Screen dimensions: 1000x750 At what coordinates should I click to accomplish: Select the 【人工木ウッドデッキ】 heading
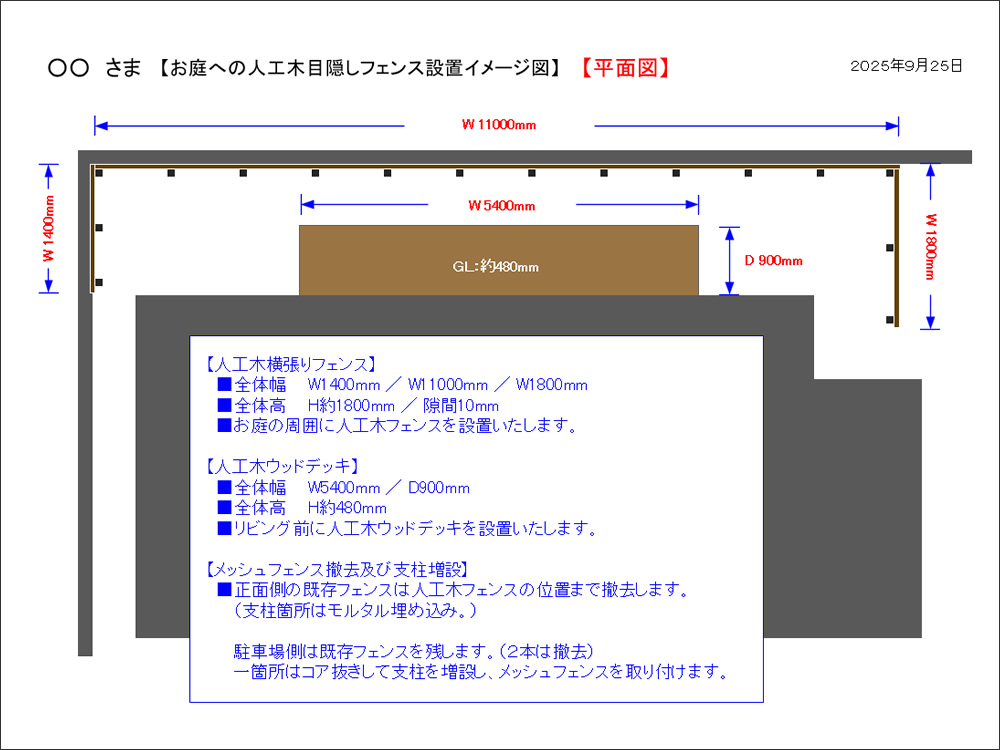coord(282,467)
